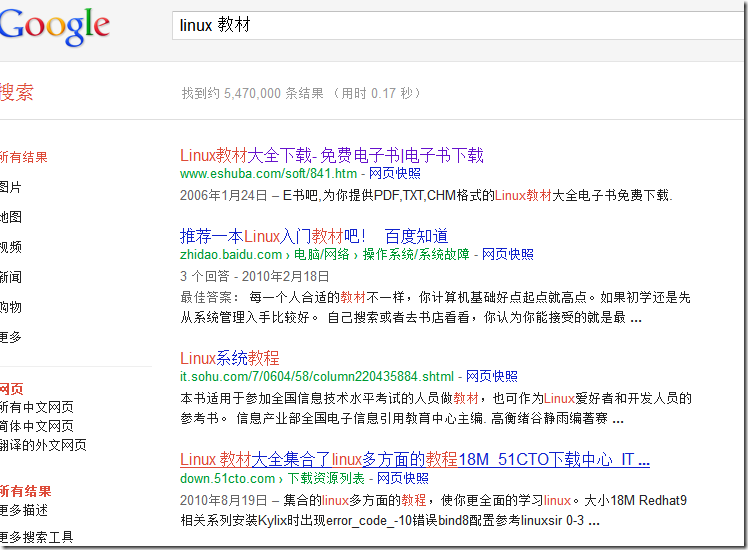Click the text '3 个回答 - 2010年2月18日'
Screen dimensions: 748x550
(255, 276)
